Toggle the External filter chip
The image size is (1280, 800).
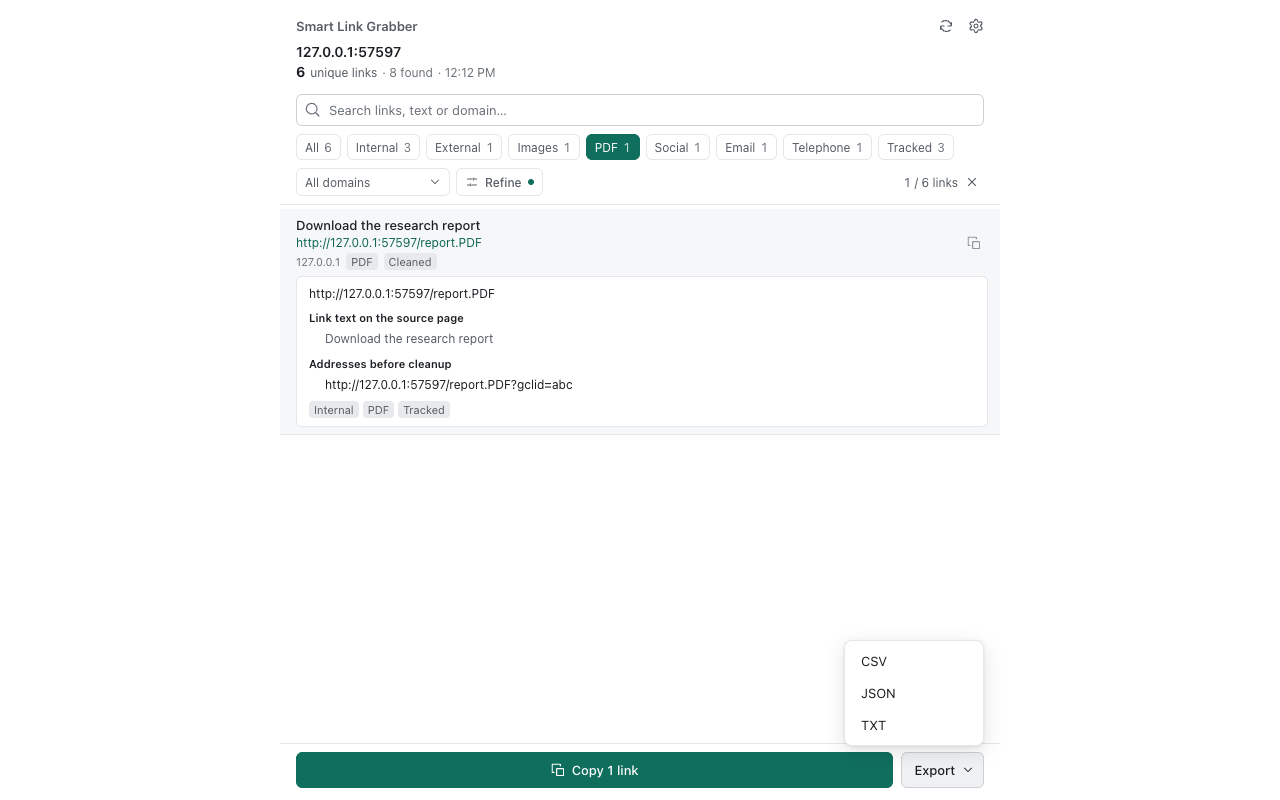(464, 147)
